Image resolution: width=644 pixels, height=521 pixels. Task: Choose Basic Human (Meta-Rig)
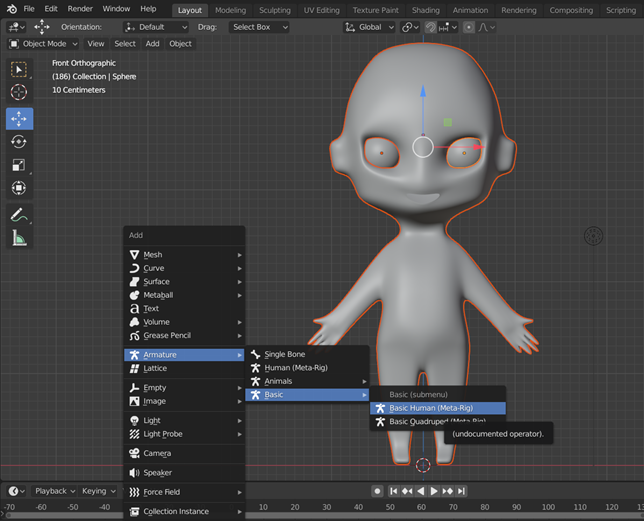click(x=438, y=408)
